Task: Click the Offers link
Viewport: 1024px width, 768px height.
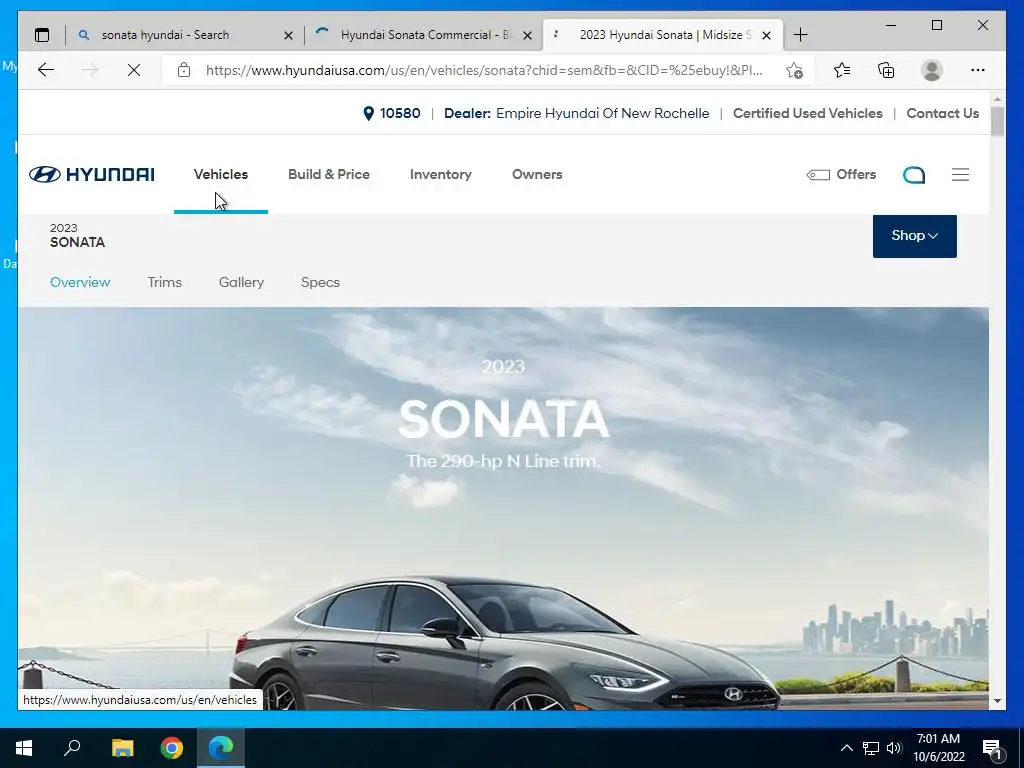Action: click(x=856, y=174)
